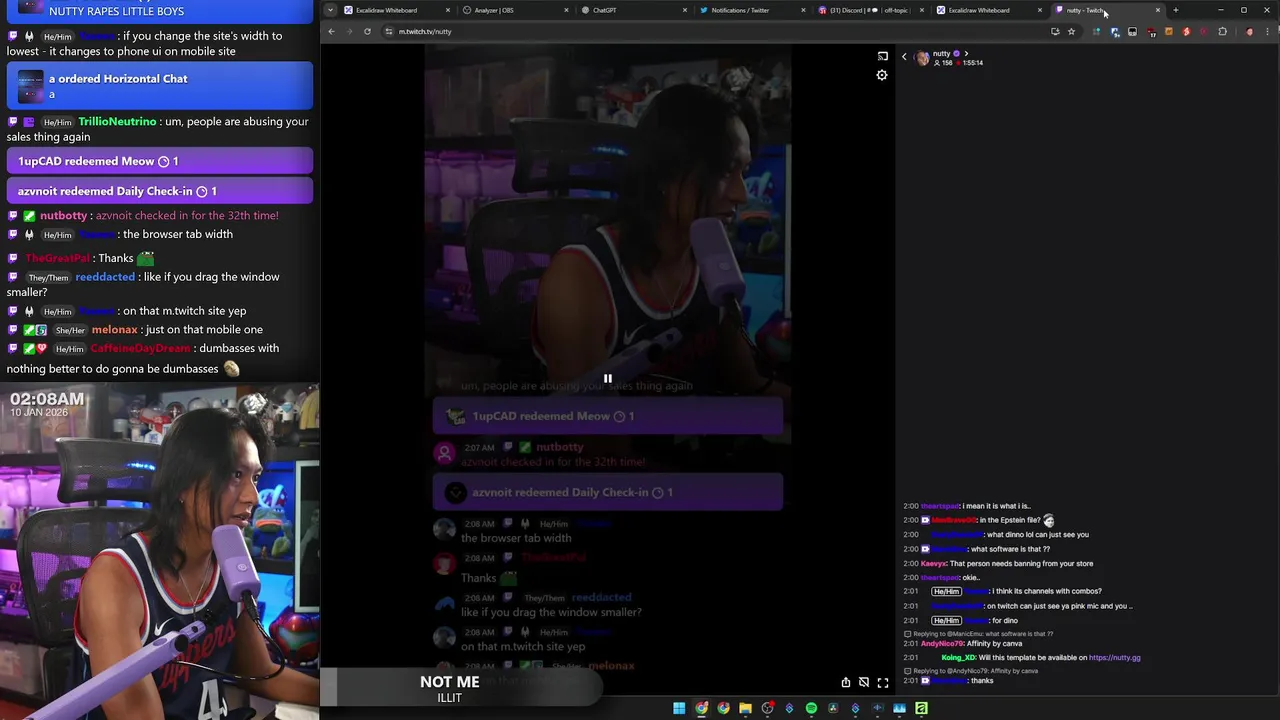1280x720 pixels.
Task: Click the Kaevyx username in side chat
Action: [933, 563]
